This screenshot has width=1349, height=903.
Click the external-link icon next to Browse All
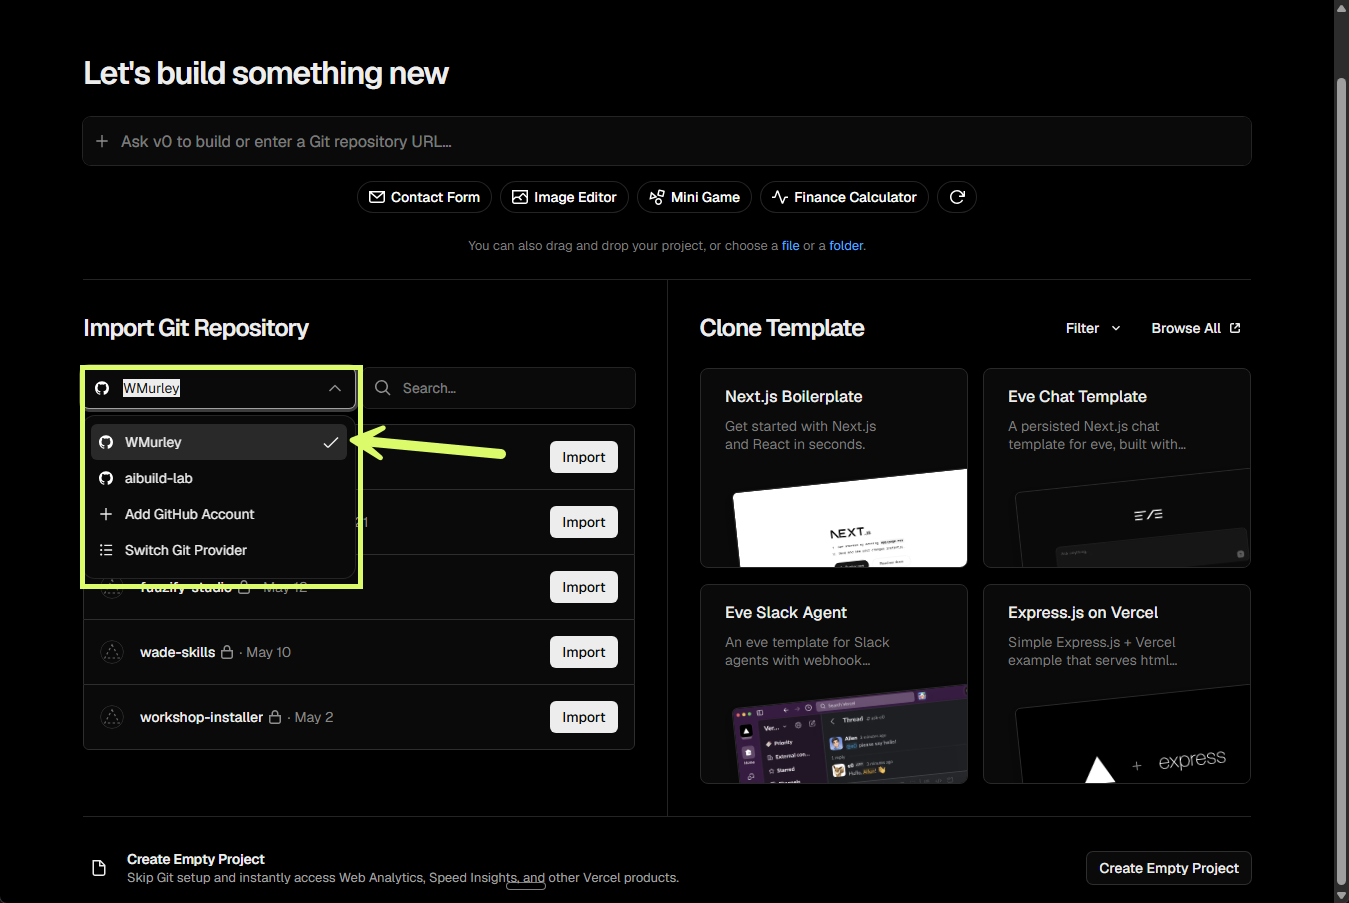point(1235,328)
